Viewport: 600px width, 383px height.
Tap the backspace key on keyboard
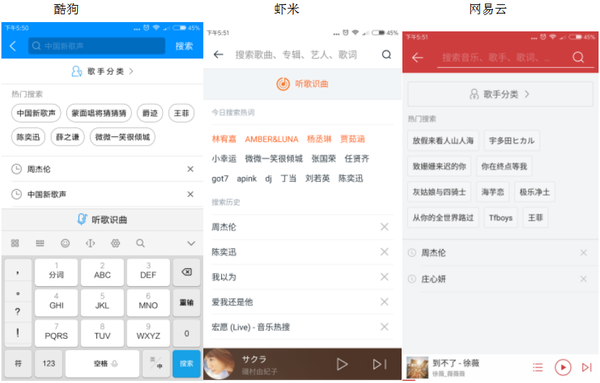pos(186,272)
